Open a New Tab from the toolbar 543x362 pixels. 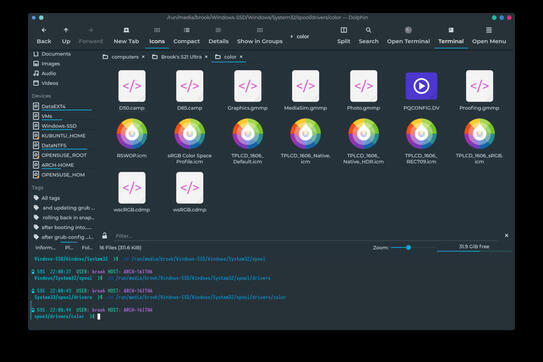[x=126, y=36]
